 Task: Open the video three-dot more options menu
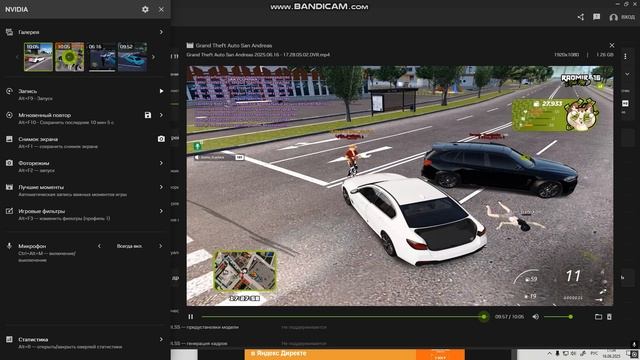(625, 56)
